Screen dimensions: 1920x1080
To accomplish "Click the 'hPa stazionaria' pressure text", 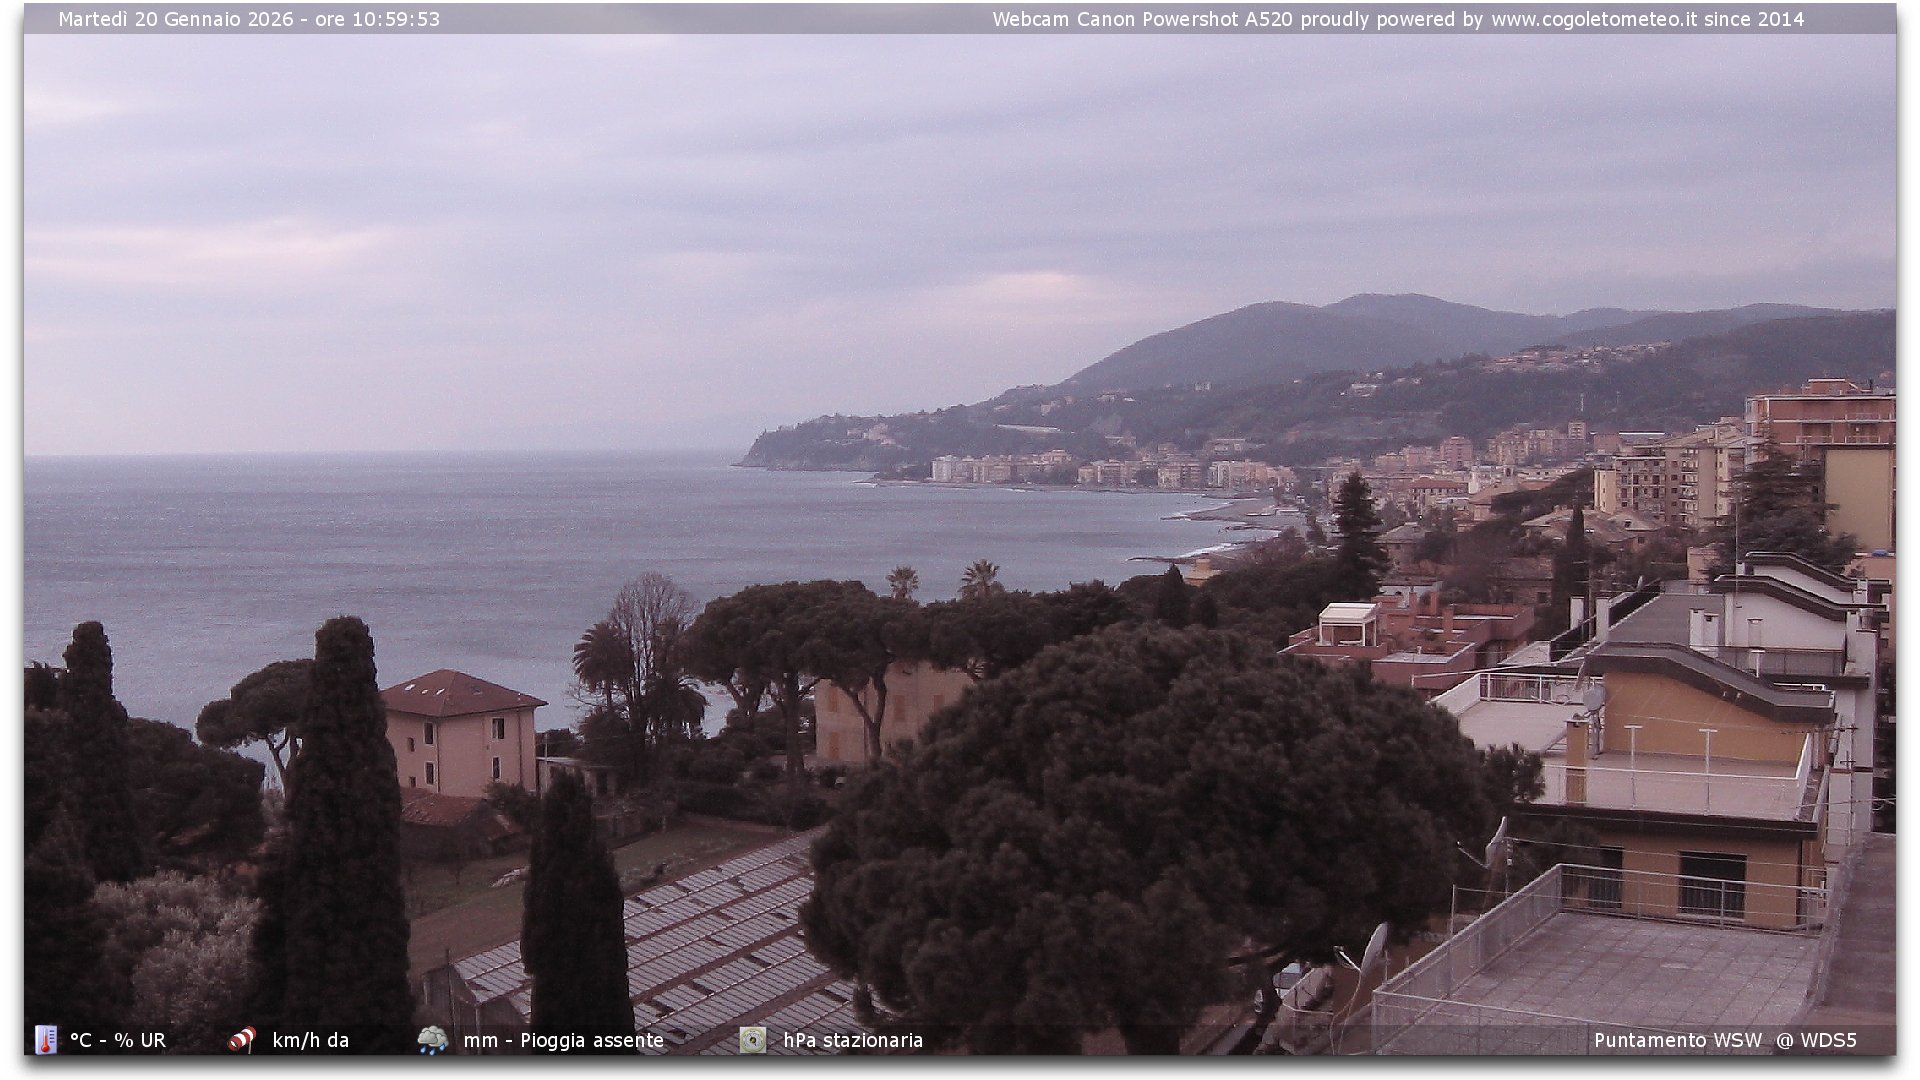I will tap(853, 1040).
